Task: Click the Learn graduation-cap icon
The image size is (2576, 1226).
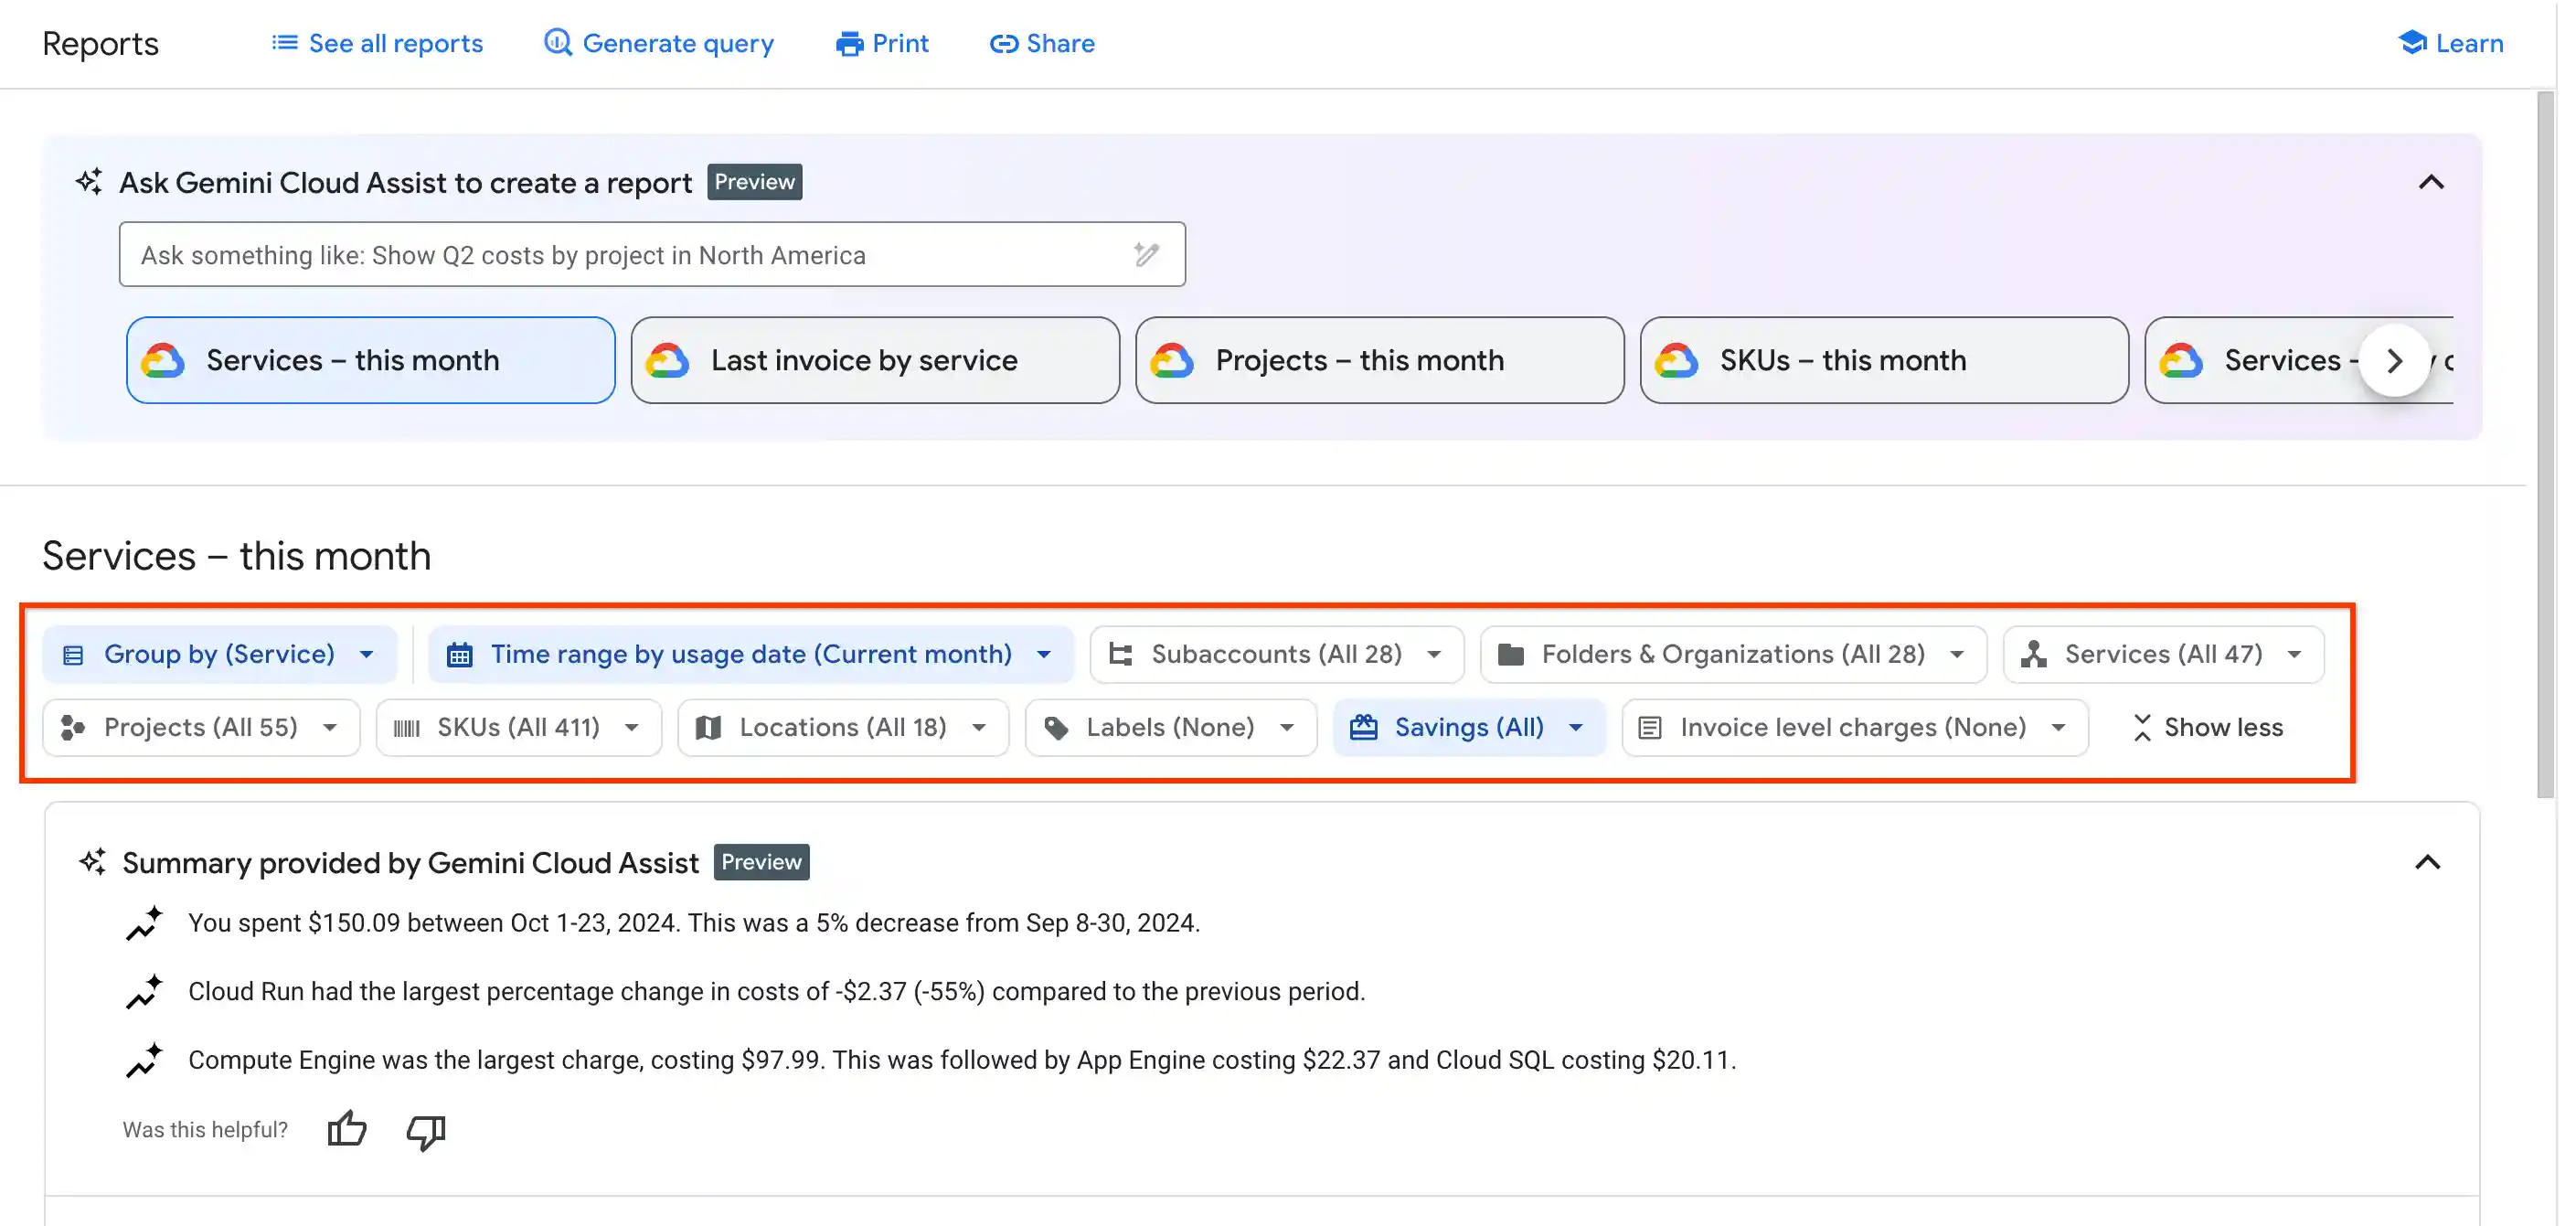Action: (2414, 42)
